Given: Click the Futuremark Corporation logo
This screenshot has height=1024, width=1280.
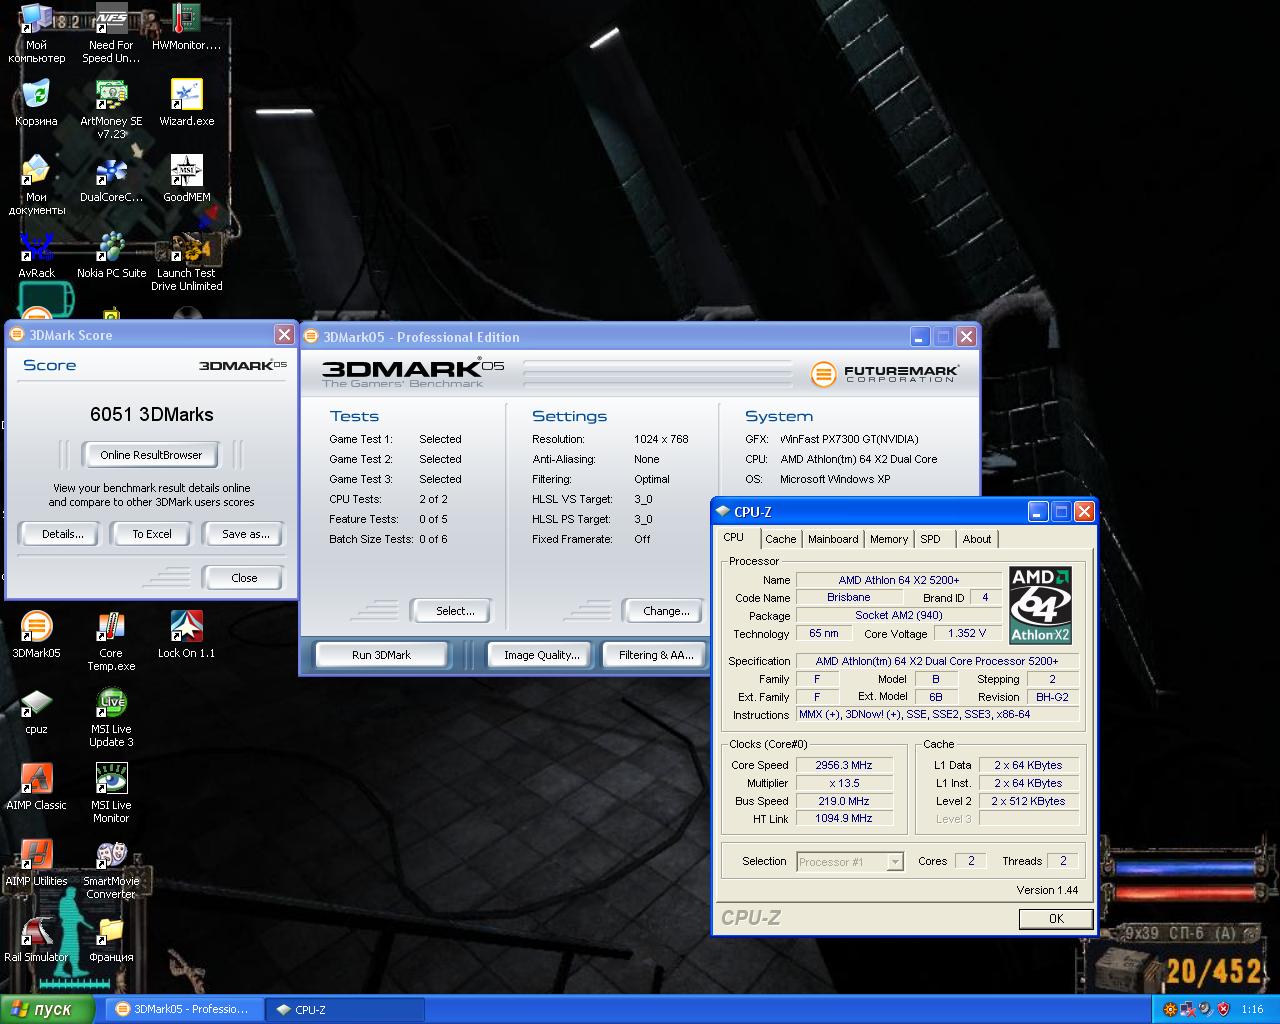Looking at the screenshot, I should click(885, 373).
